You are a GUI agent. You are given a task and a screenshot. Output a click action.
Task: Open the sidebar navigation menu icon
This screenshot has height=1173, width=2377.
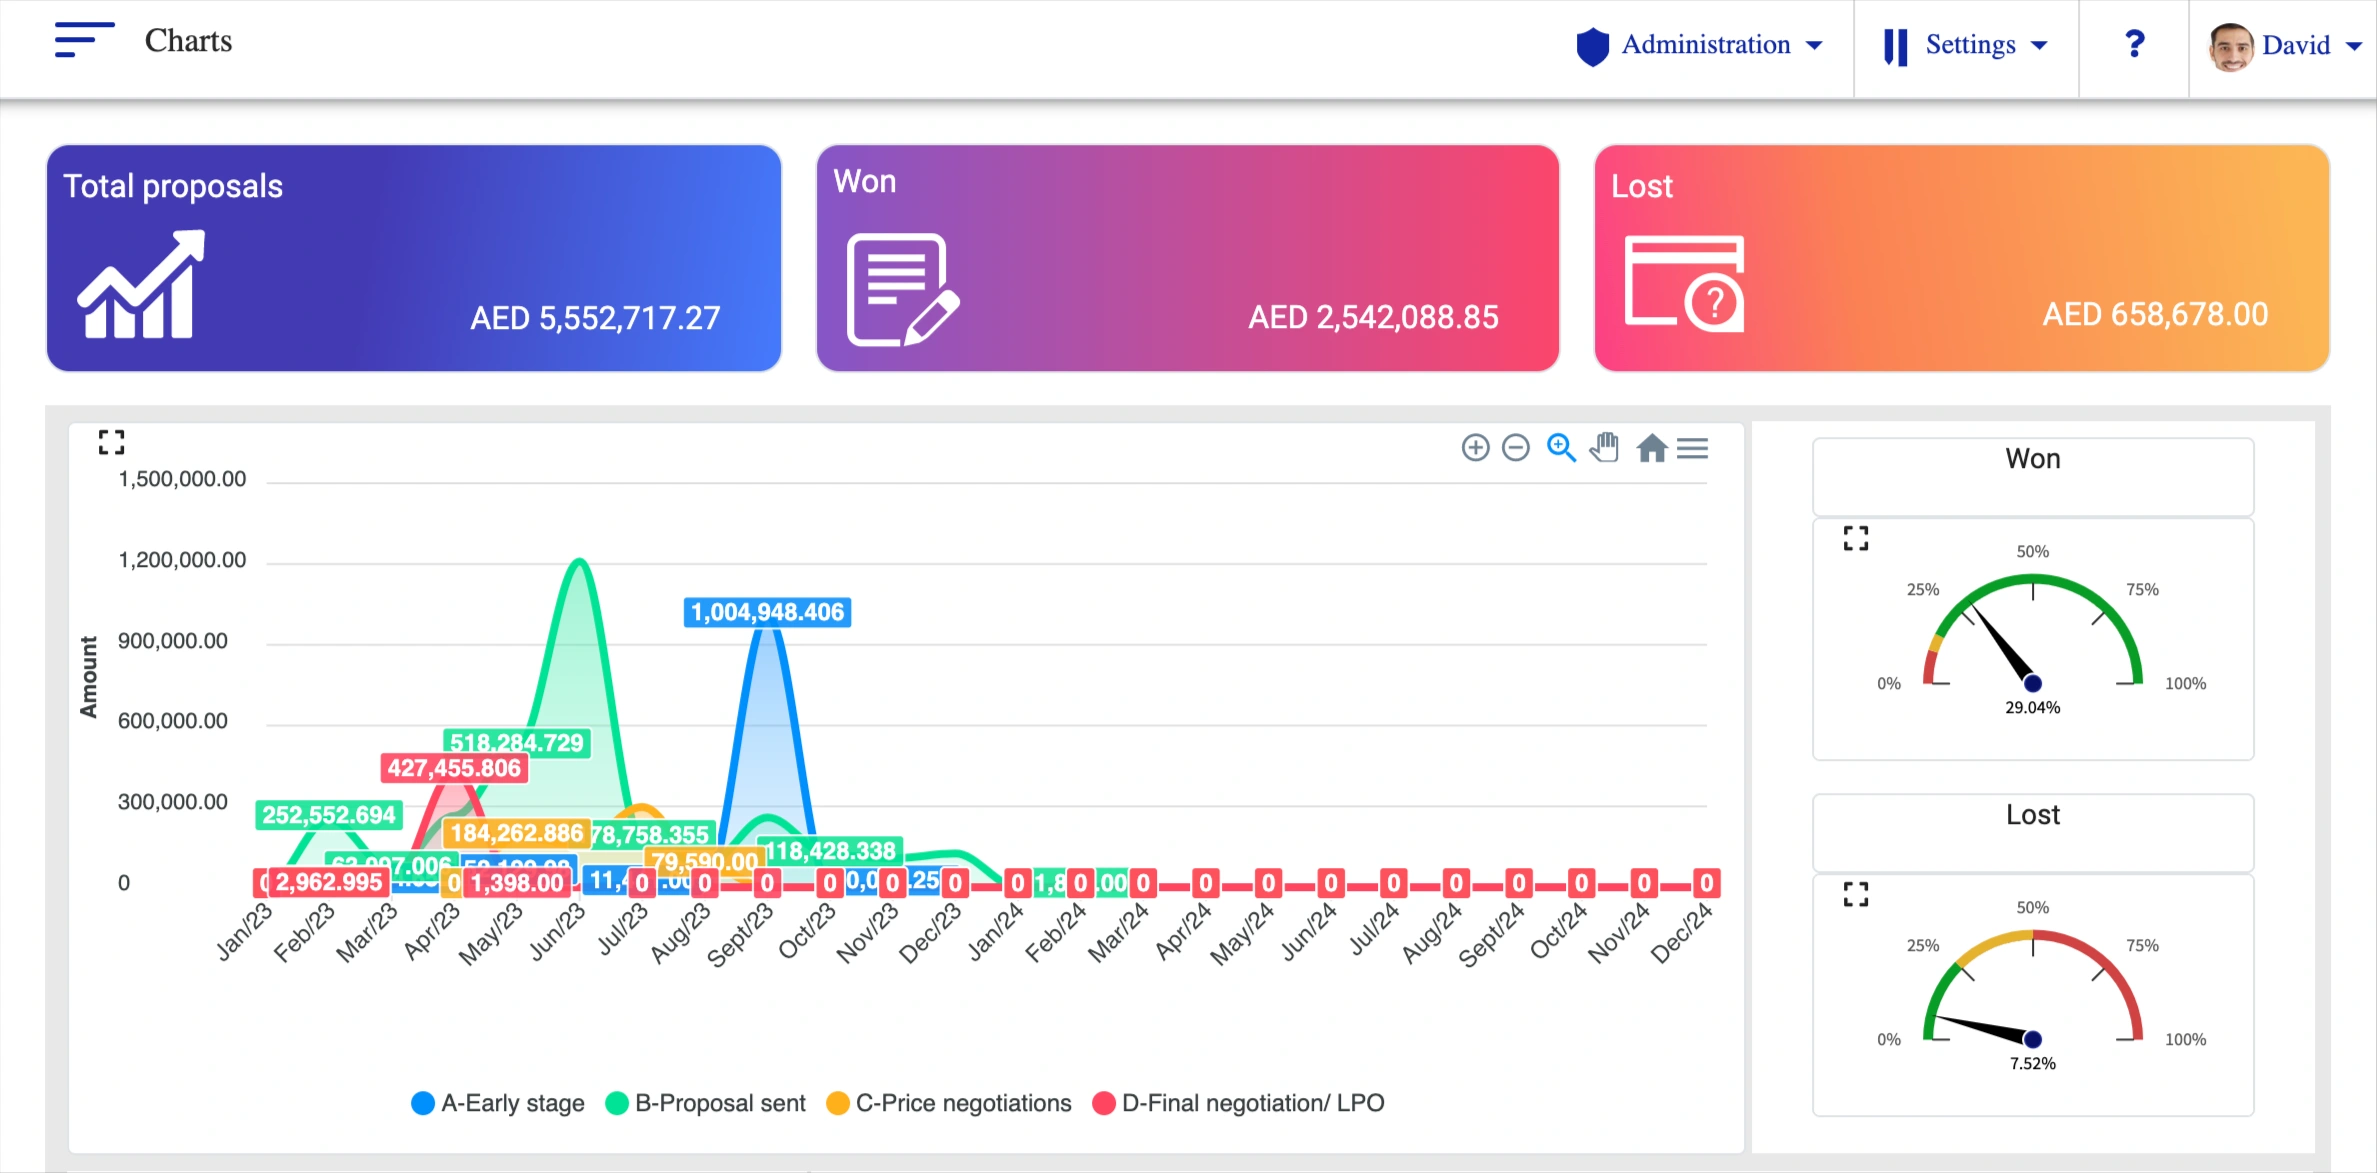click(x=82, y=41)
